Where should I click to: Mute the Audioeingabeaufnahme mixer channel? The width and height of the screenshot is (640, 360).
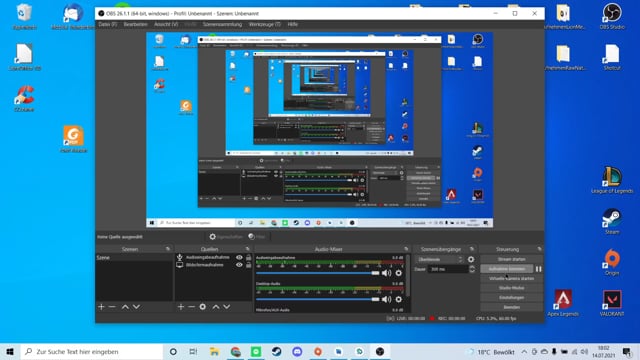(x=386, y=273)
